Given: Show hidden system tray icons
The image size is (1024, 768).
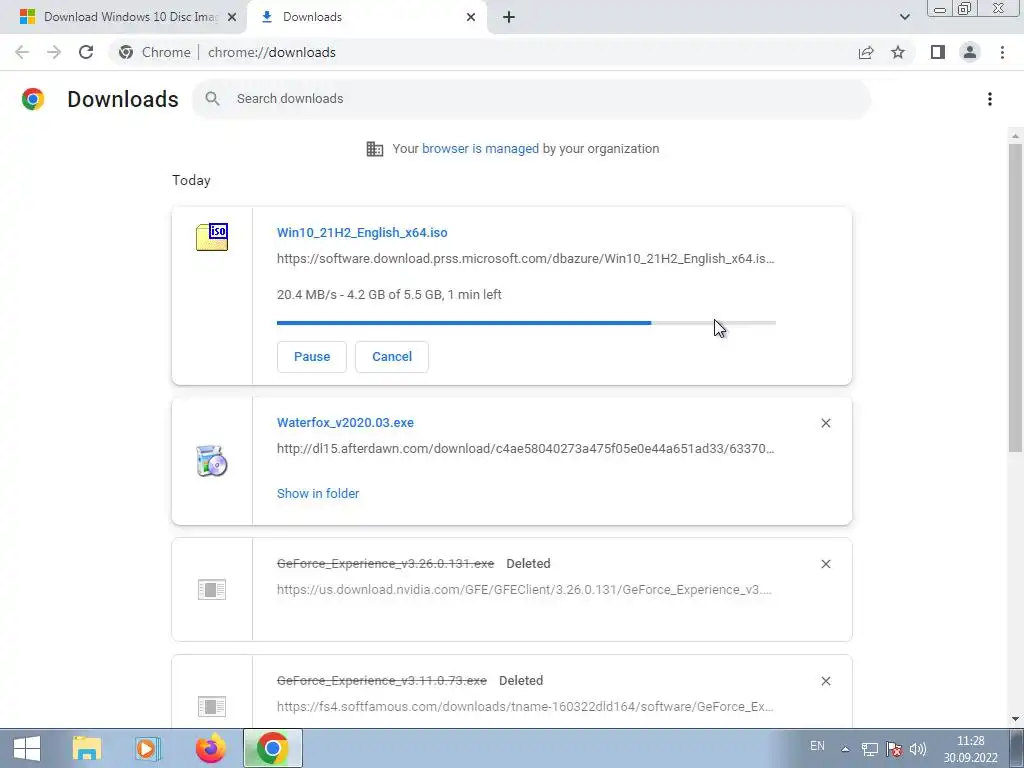Looking at the screenshot, I should click(845, 749).
